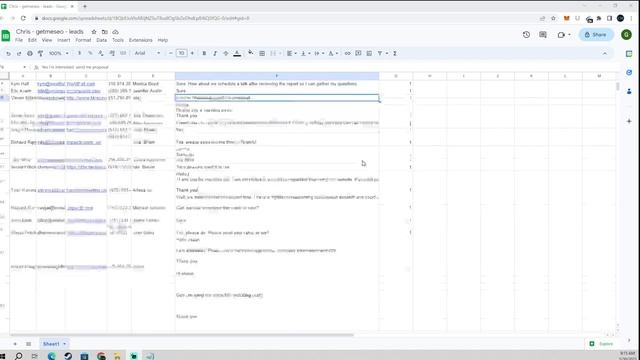Print the spreadsheet
The height and width of the screenshot is (360, 640).
click(30, 53)
